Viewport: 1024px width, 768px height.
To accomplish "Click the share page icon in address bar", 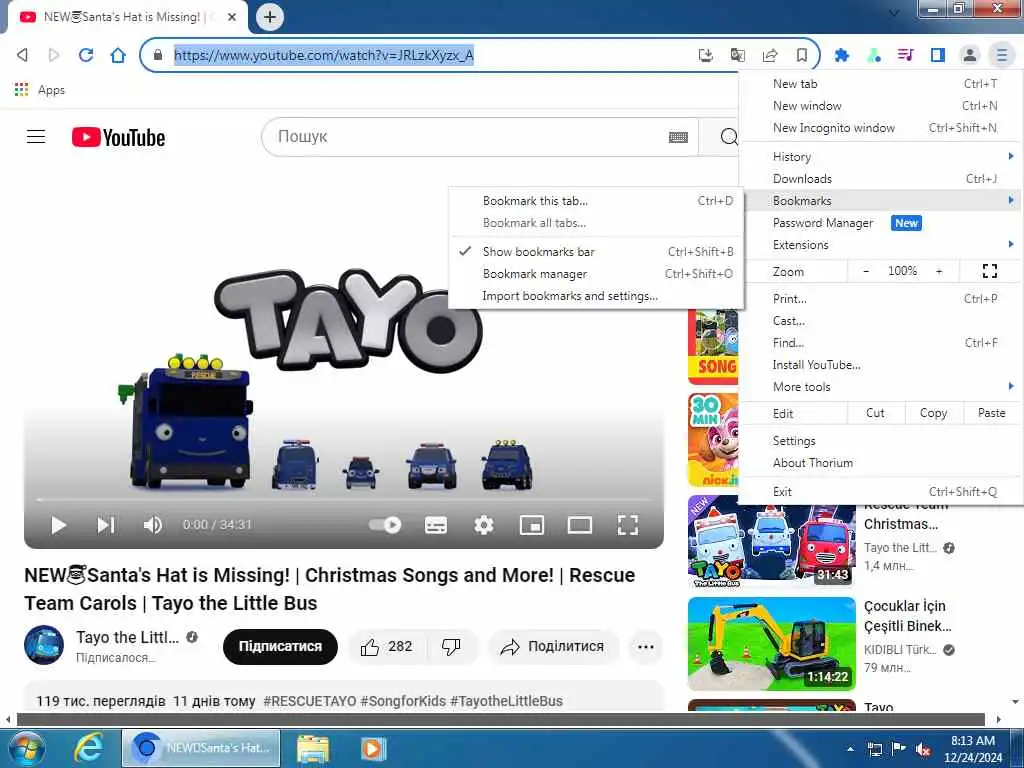I will (770, 55).
